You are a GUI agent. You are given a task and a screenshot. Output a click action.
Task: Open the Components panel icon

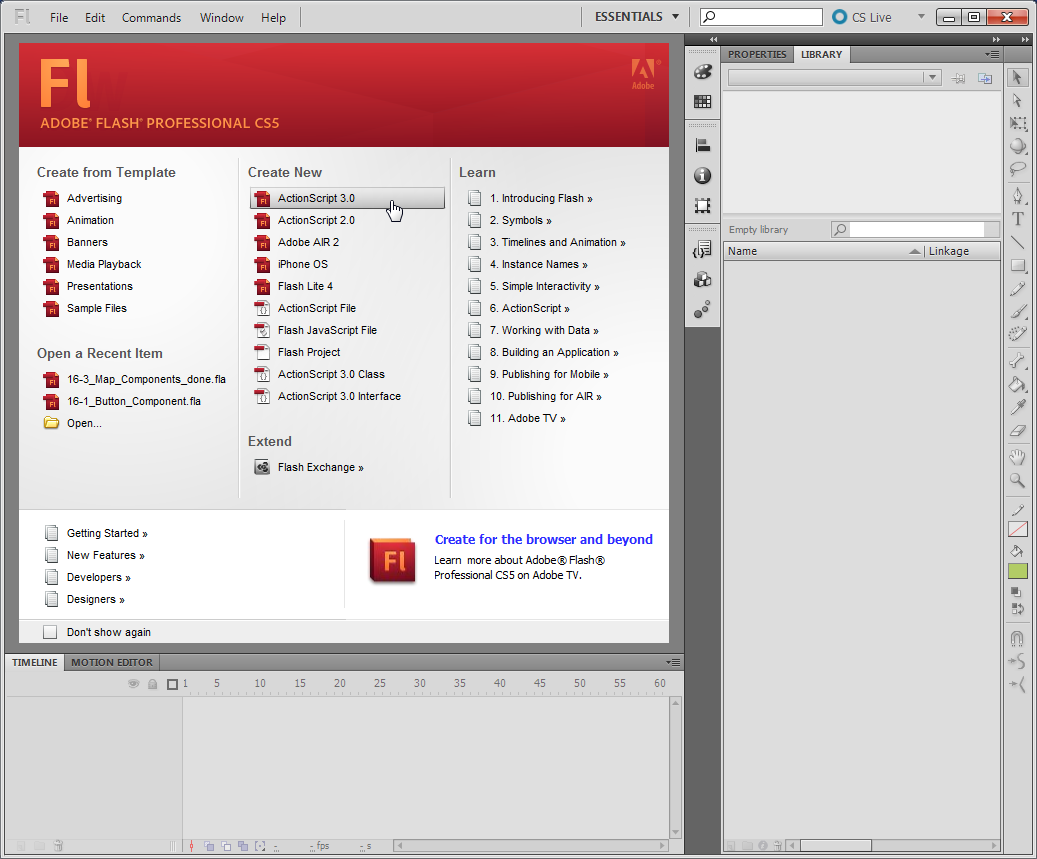[x=702, y=279]
